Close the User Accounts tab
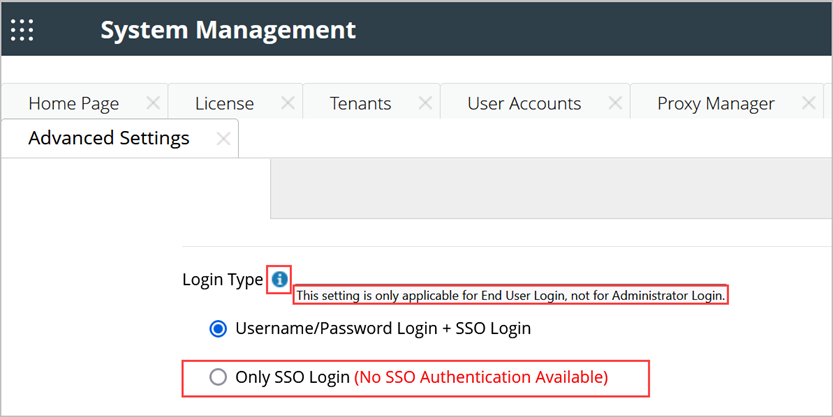Image resolution: width=833 pixels, height=417 pixels. tap(615, 103)
